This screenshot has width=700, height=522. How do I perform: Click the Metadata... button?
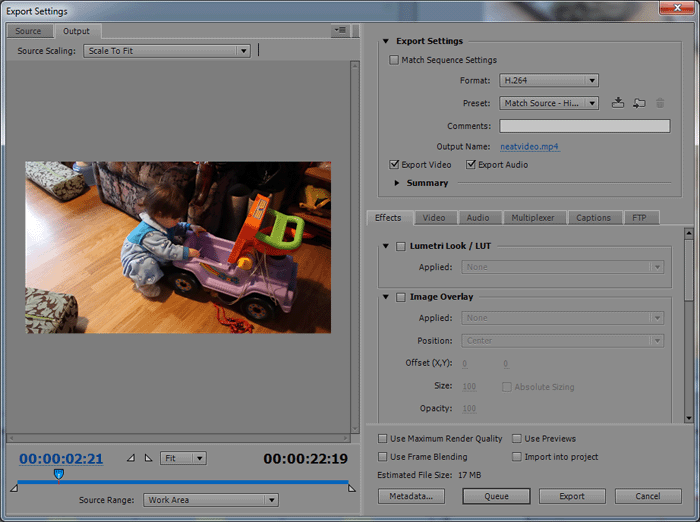click(x=411, y=496)
